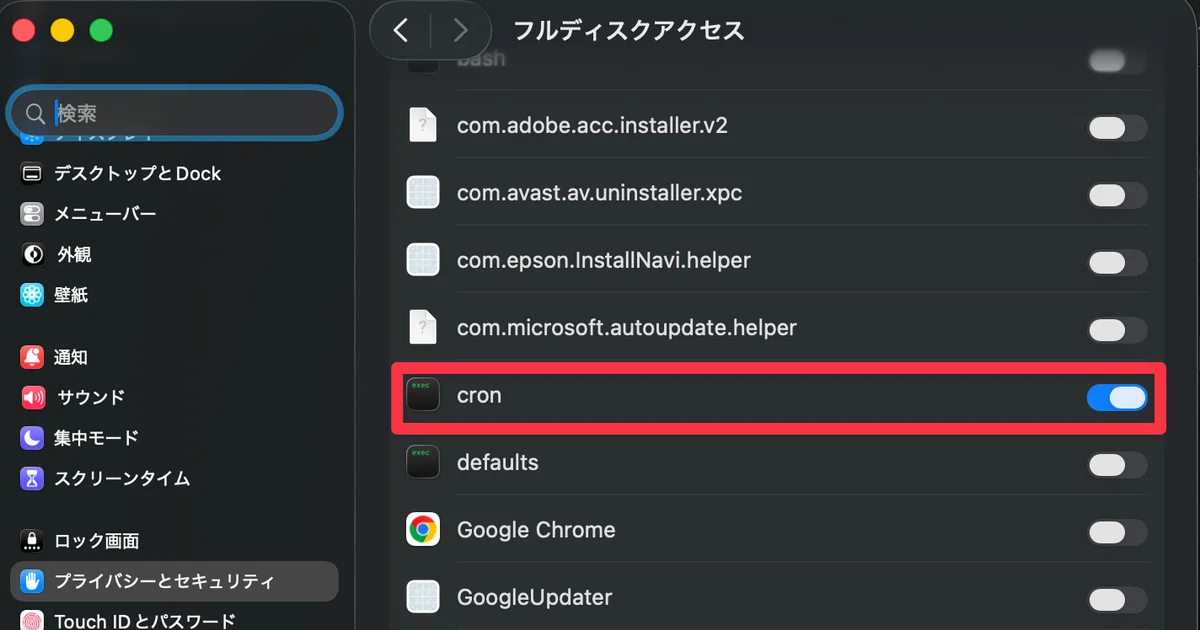Enable com.adobe.acc.installer.v2 toggle
1200x630 pixels.
(x=1117, y=127)
